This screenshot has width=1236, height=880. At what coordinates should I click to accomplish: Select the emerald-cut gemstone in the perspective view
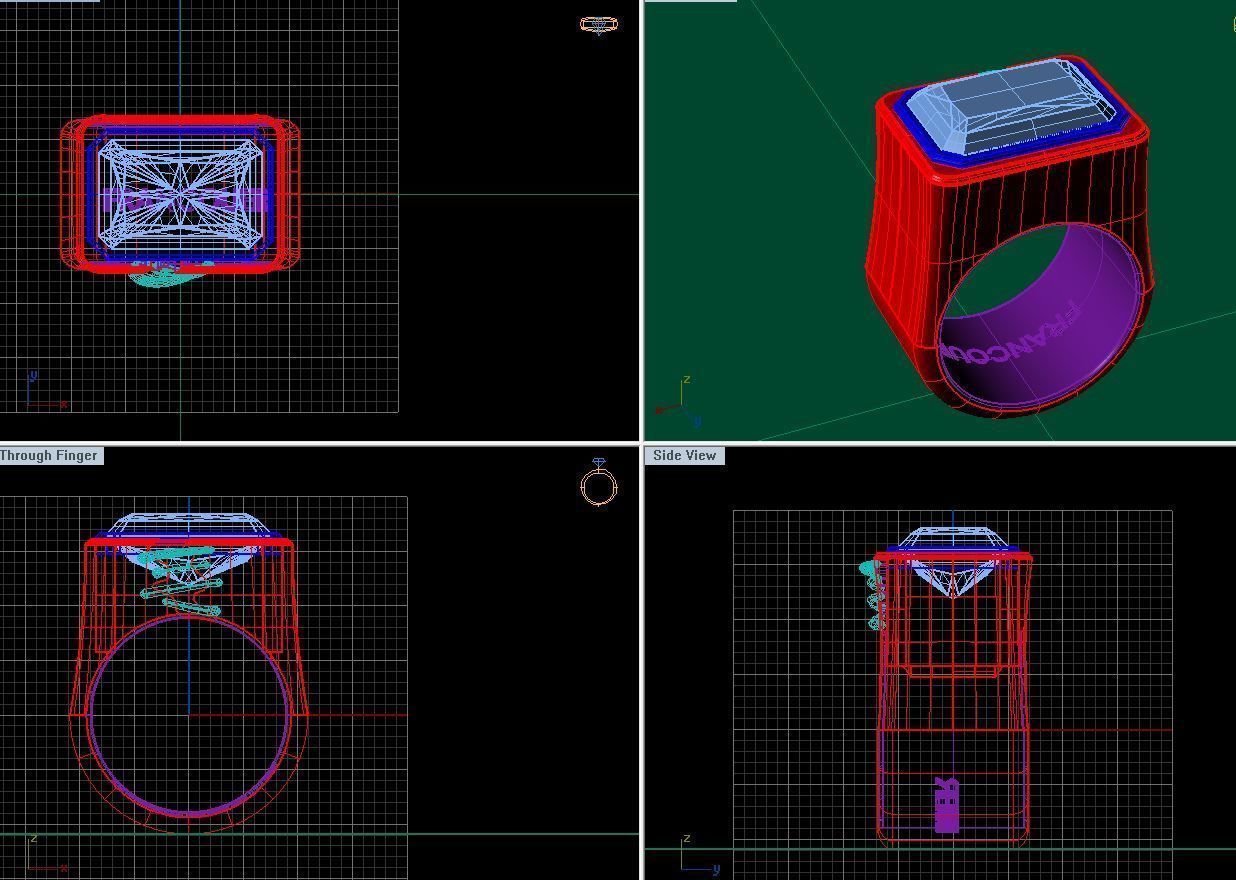coord(1010,107)
